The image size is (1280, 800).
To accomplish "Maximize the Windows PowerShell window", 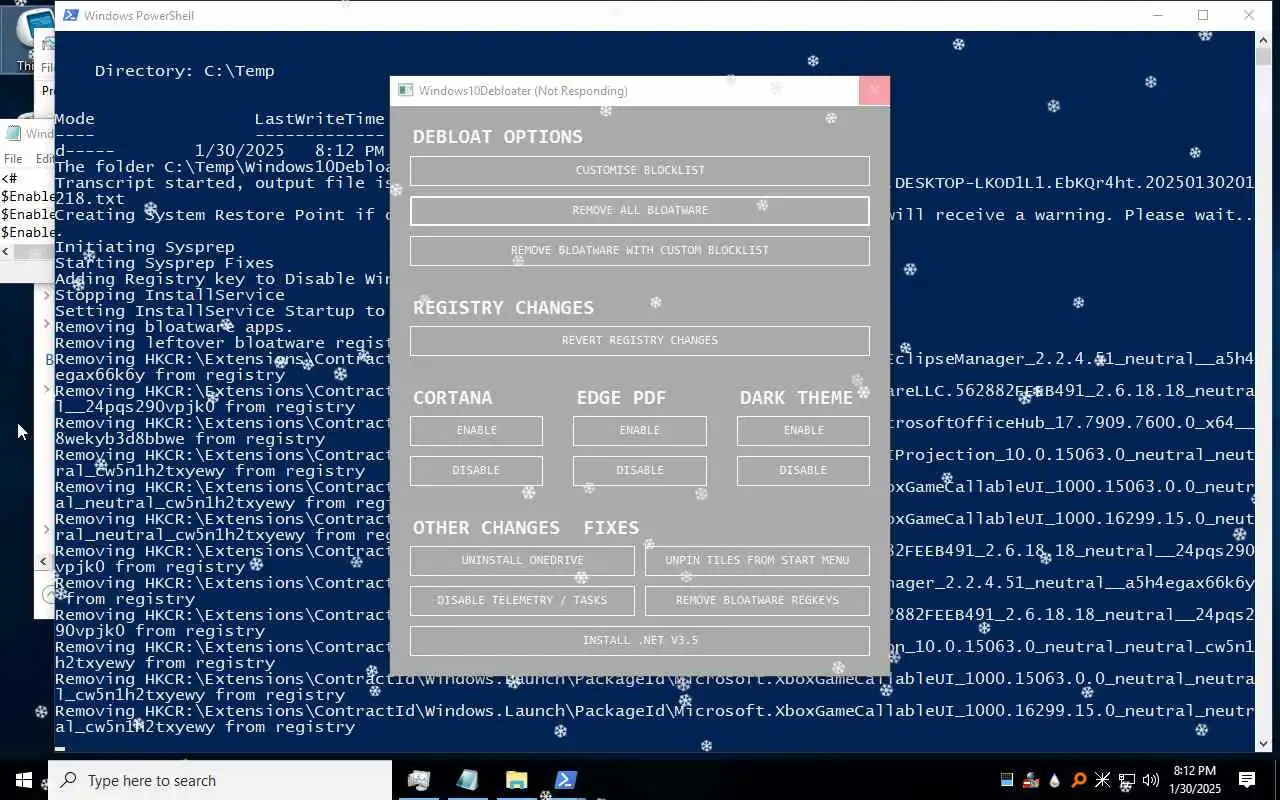I will pyautogui.click(x=1203, y=15).
